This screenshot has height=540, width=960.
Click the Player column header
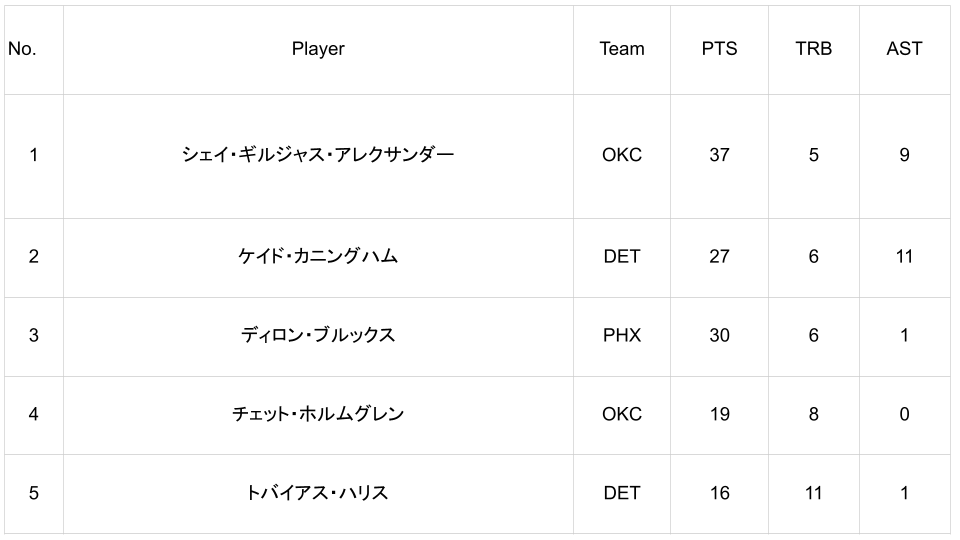(x=318, y=49)
